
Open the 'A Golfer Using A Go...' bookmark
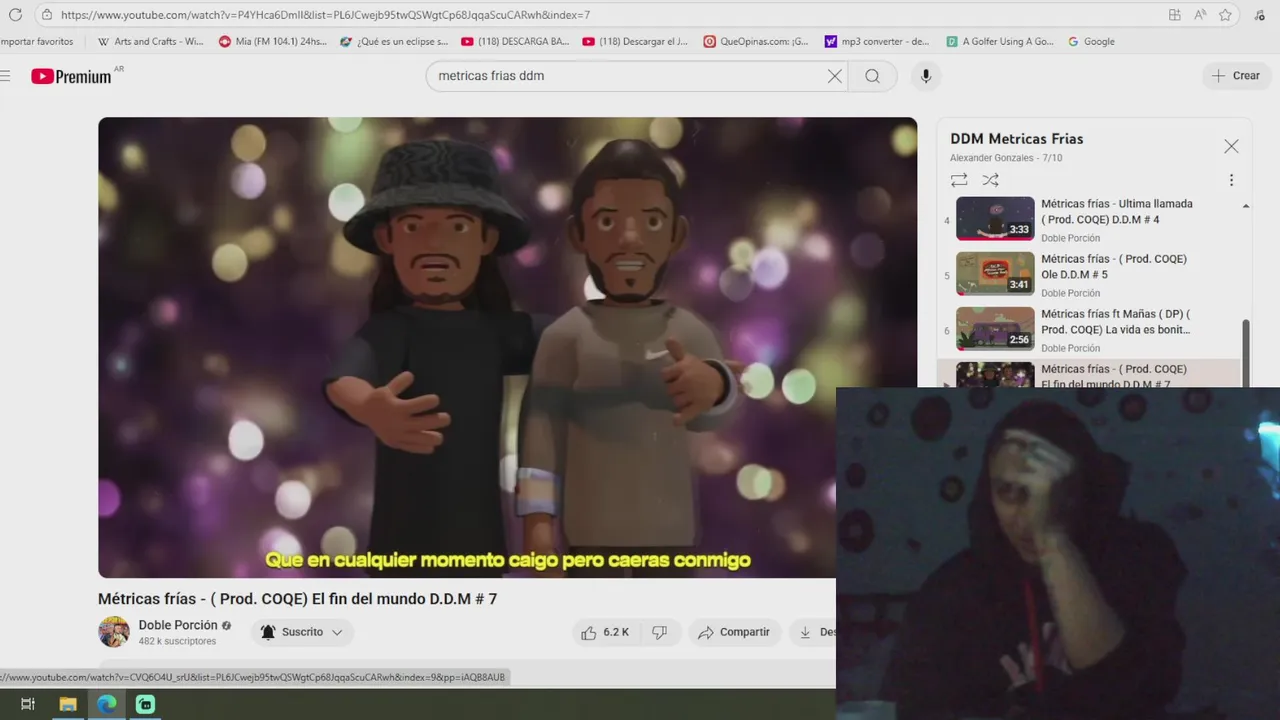pyautogui.click(x=999, y=42)
